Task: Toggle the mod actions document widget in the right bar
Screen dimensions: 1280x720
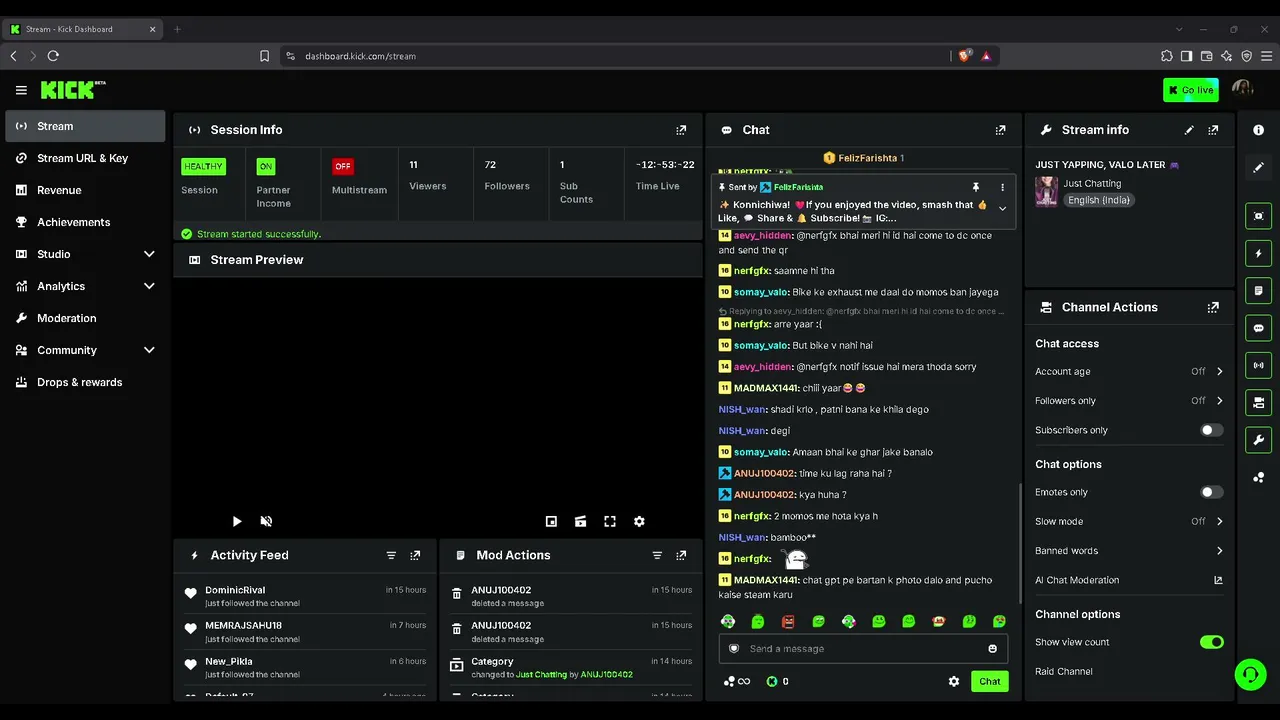Action: click(x=1258, y=291)
